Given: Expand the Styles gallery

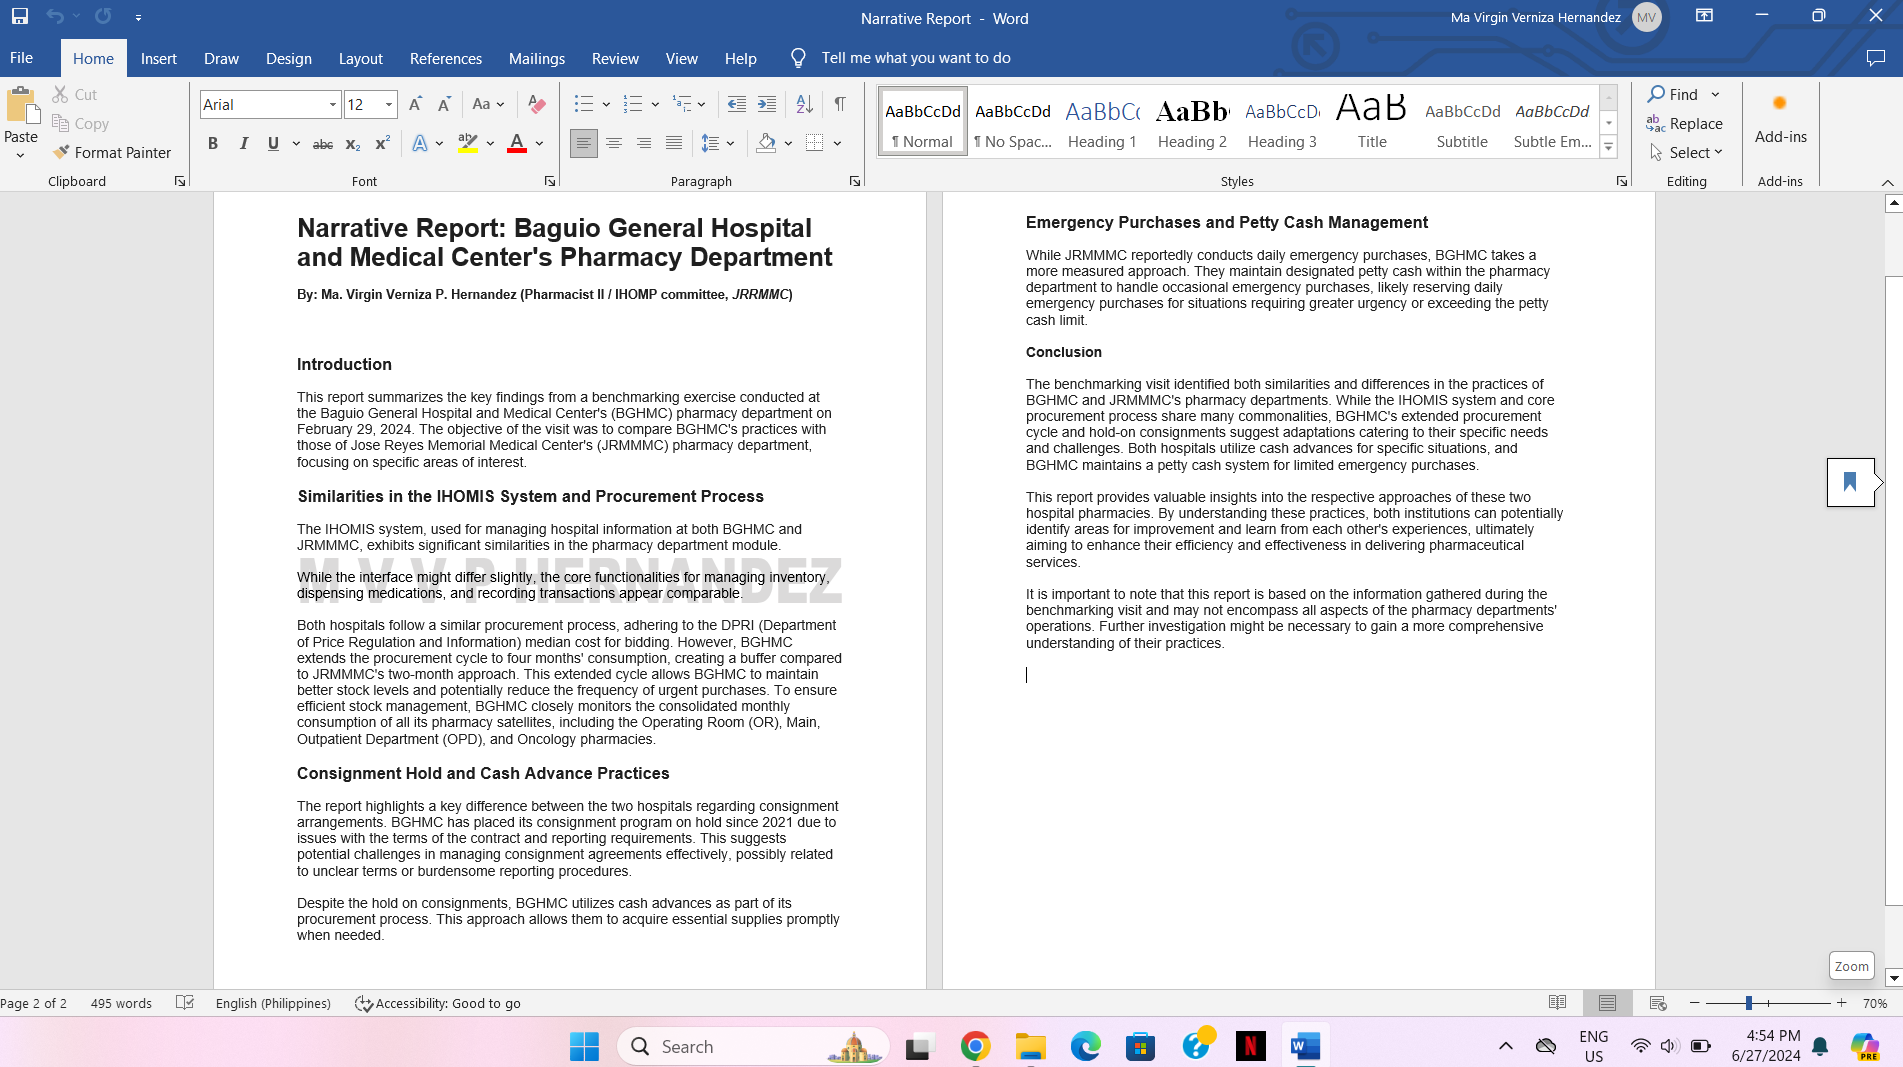Looking at the screenshot, I should 1608,147.
